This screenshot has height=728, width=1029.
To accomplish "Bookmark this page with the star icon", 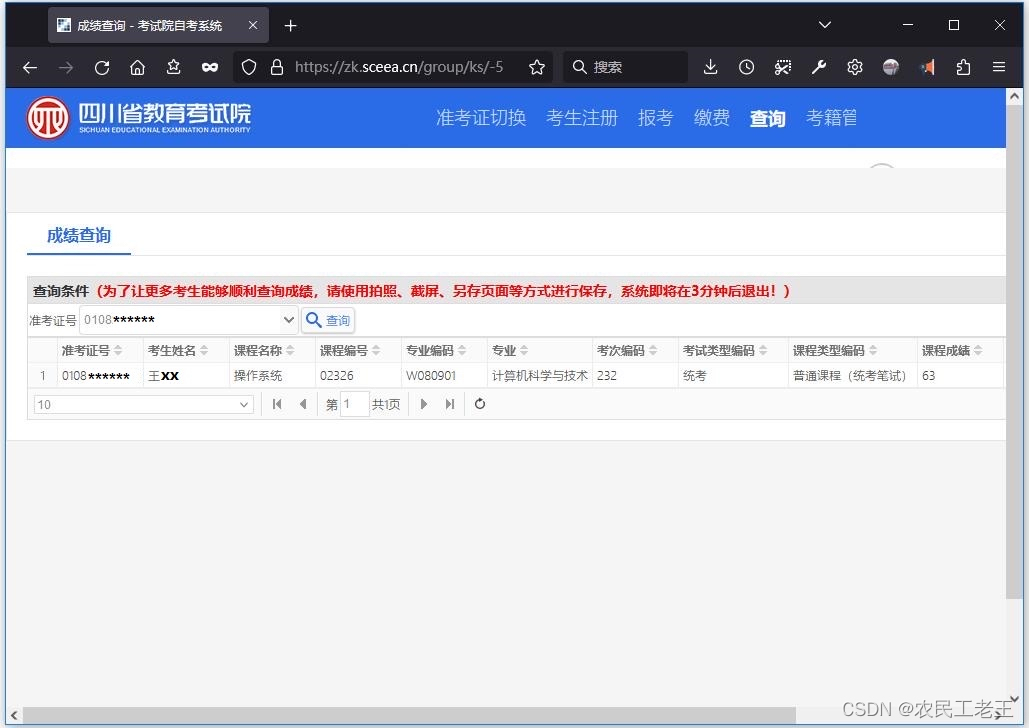I will point(537,67).
